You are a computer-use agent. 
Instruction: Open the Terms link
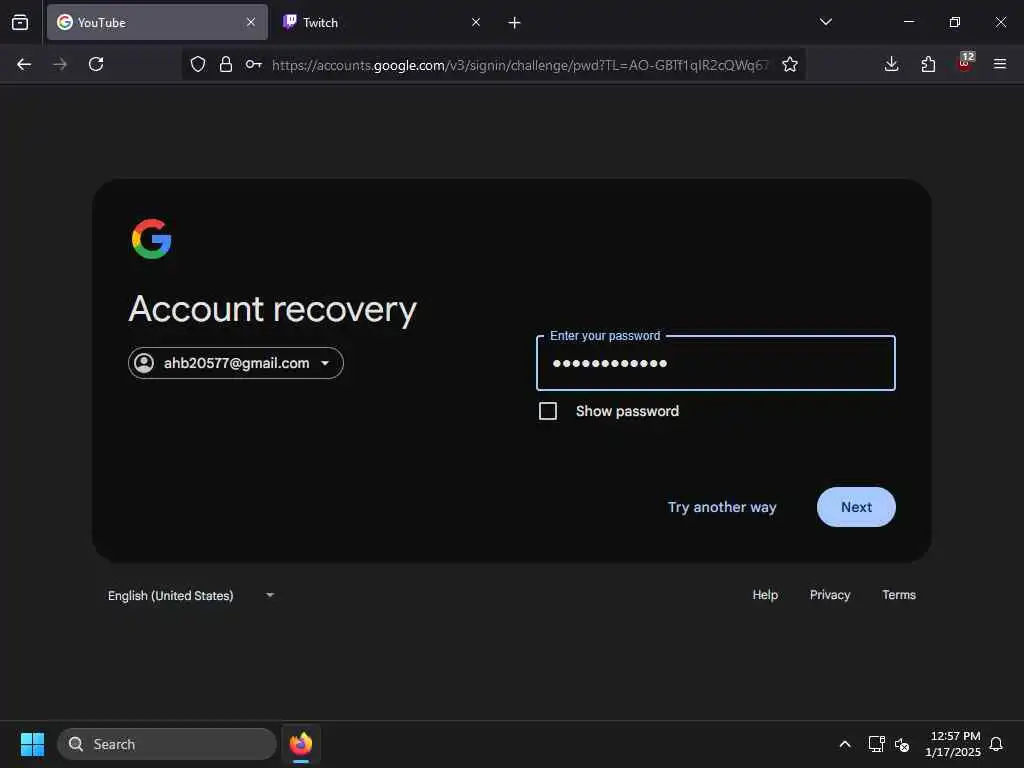tap(899, 595)
